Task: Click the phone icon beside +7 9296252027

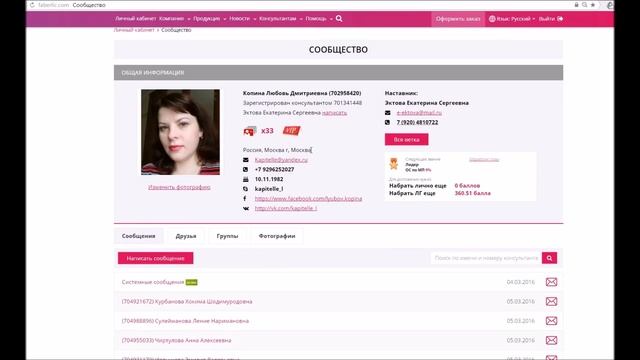Action: click(x=246, y=169)
